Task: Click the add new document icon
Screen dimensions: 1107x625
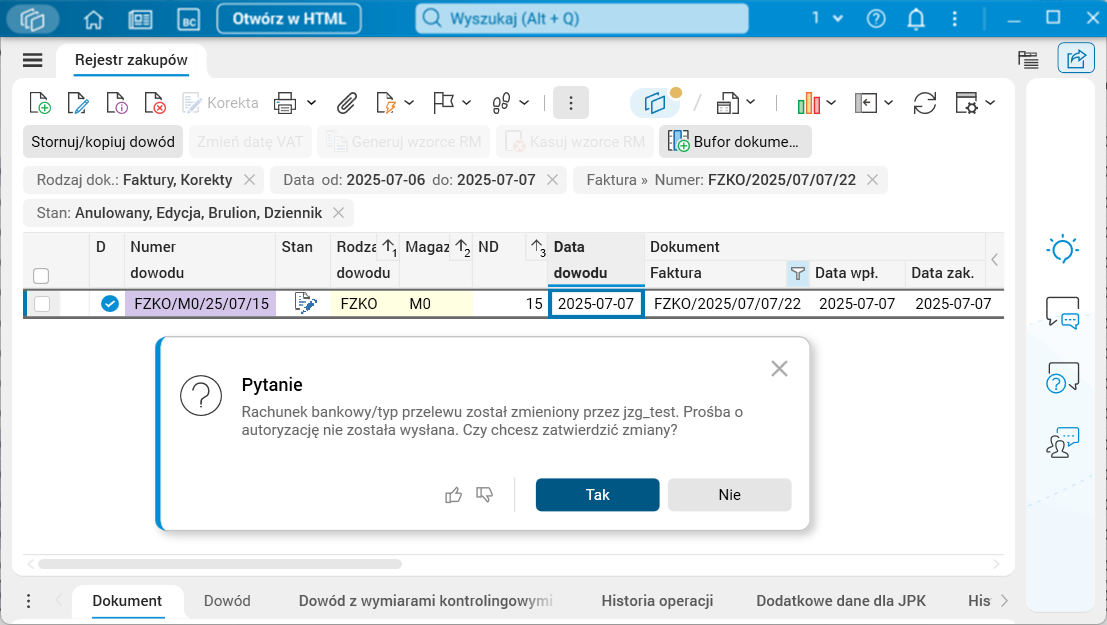Action: (40, 103)
